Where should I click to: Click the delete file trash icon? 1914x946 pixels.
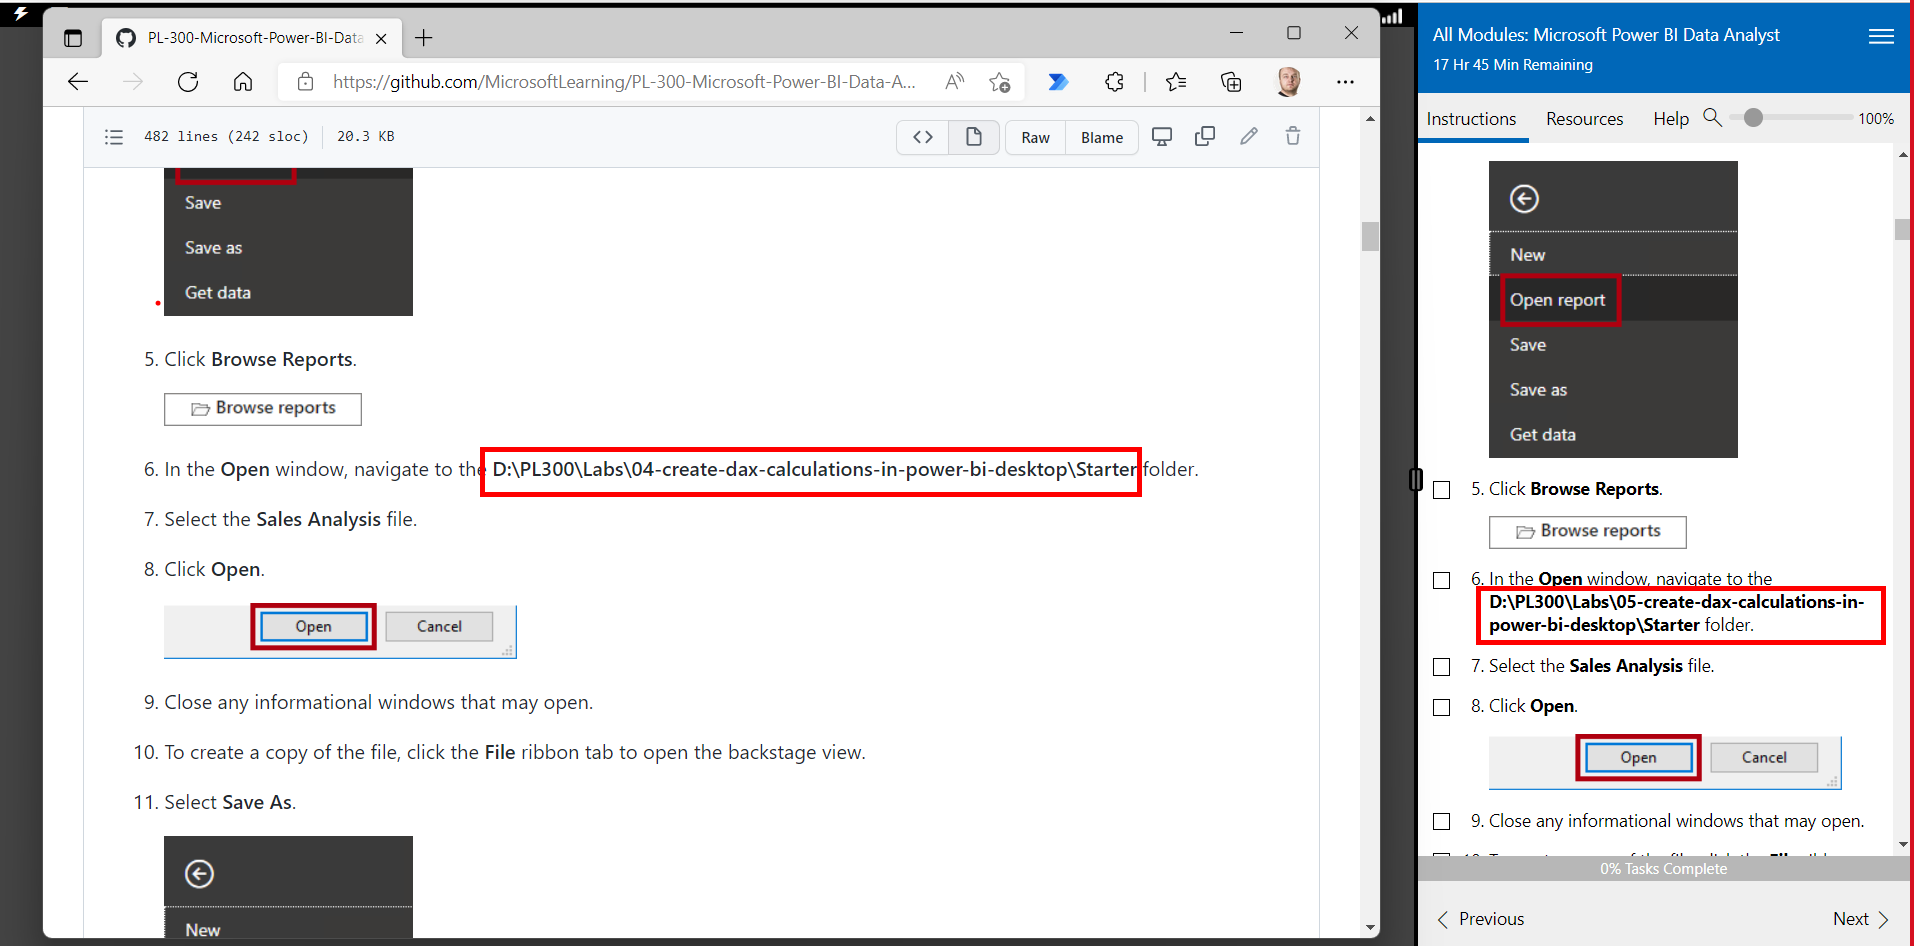click(x=1293, y=136)
